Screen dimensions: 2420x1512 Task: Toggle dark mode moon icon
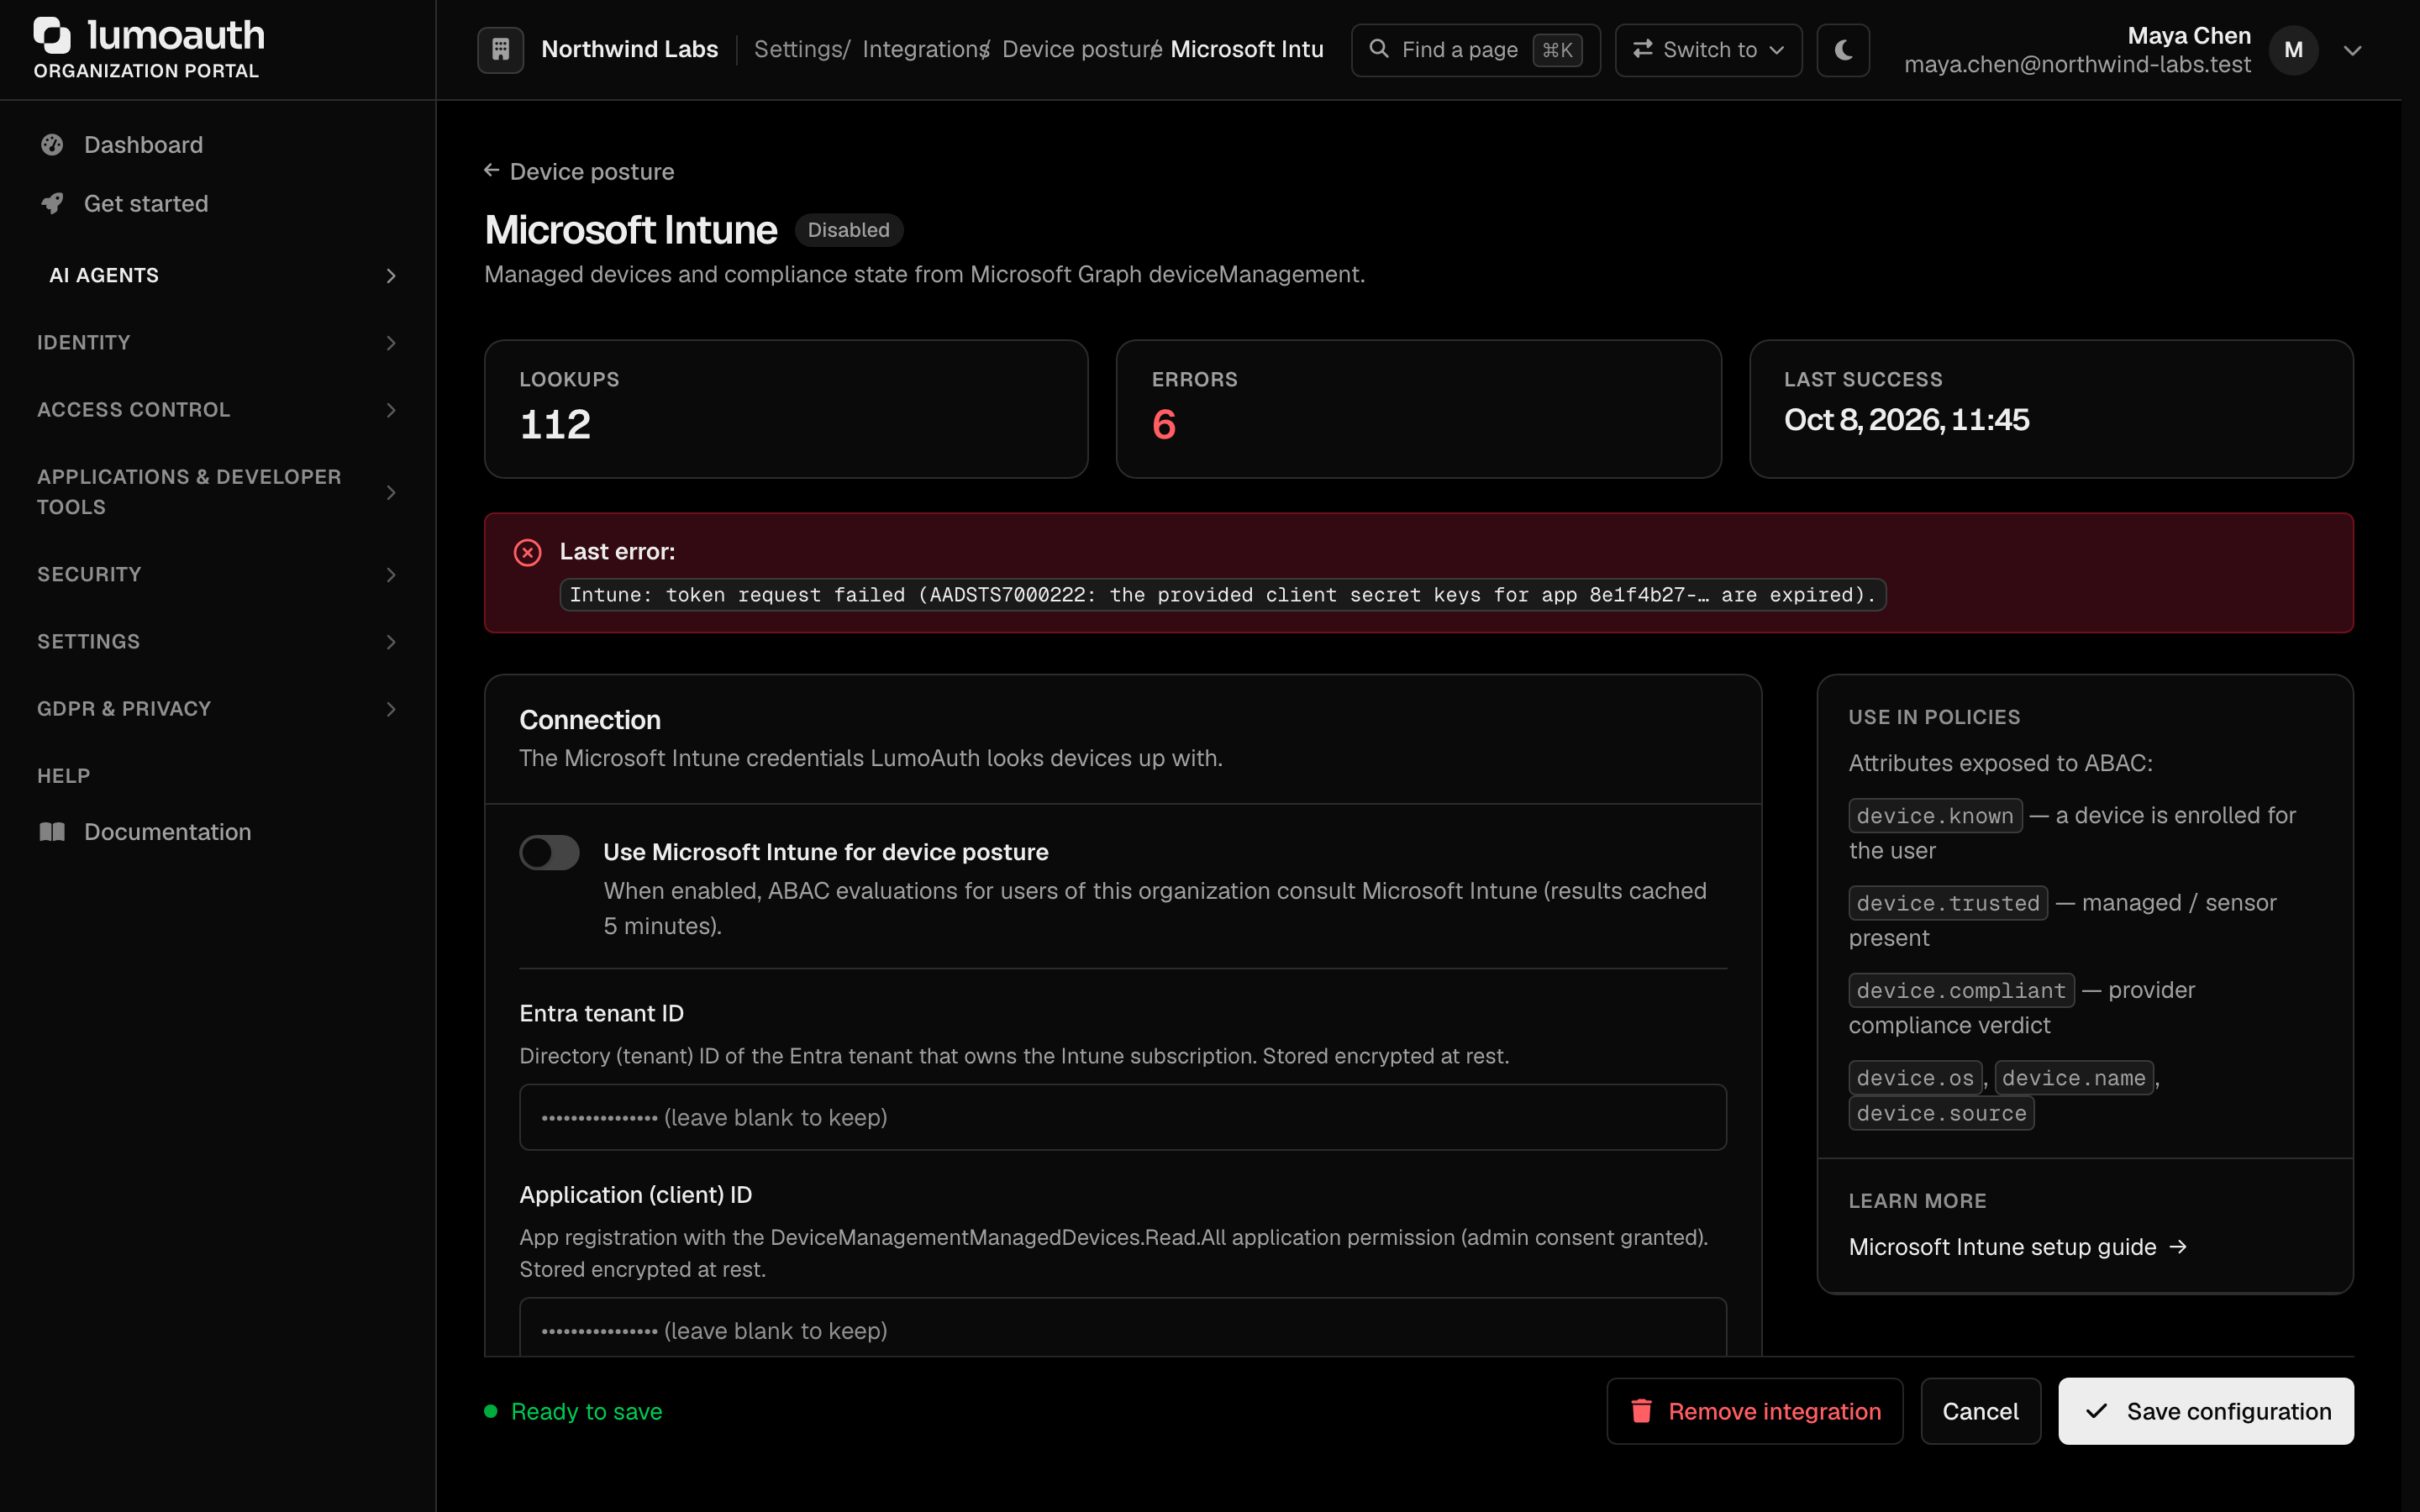(x=1843, y=49)
